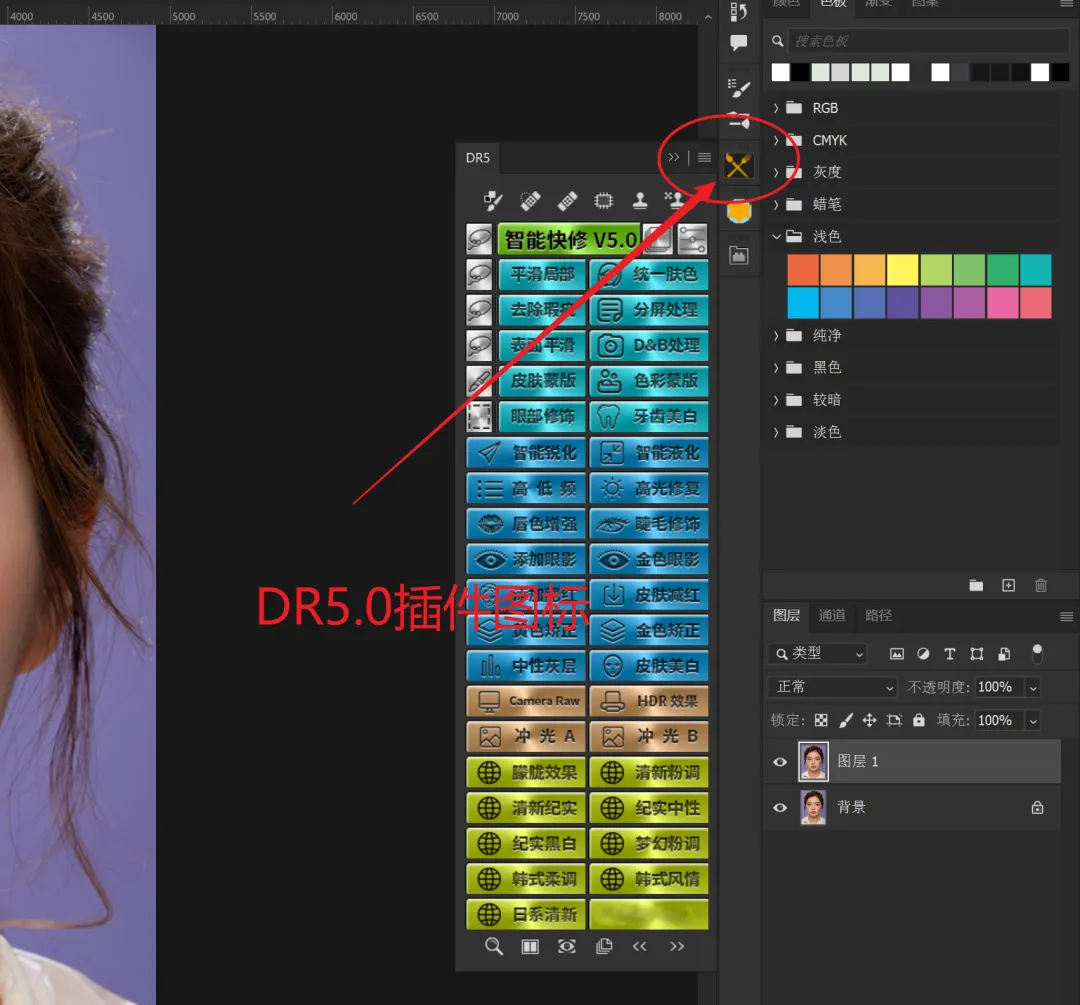
Task: Click the 智能快修 V5.0 button
Action: click(569, 240)
